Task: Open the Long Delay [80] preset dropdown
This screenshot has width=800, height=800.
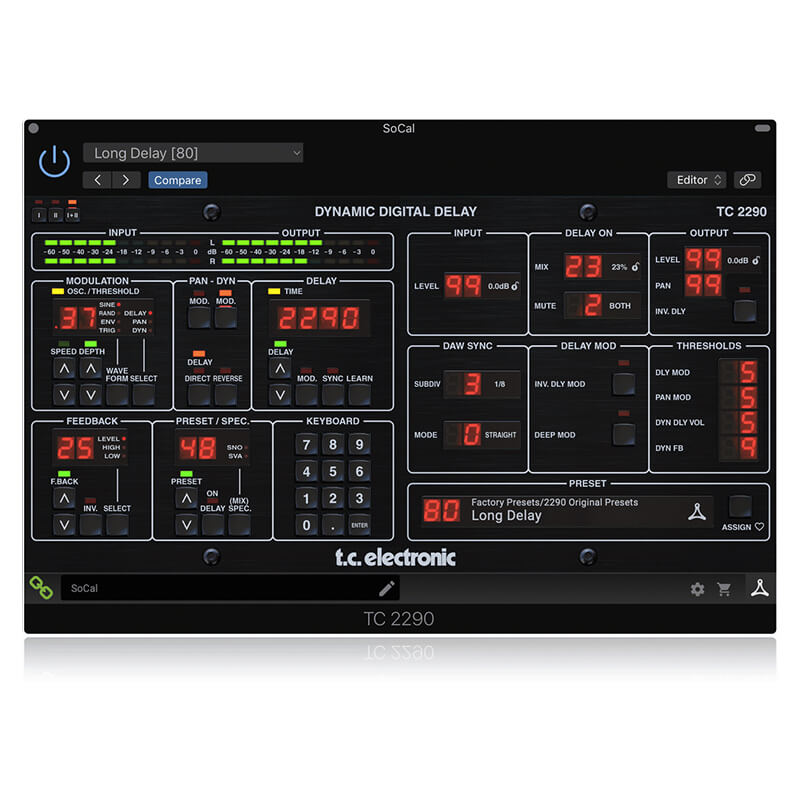Action: (193, 153)
